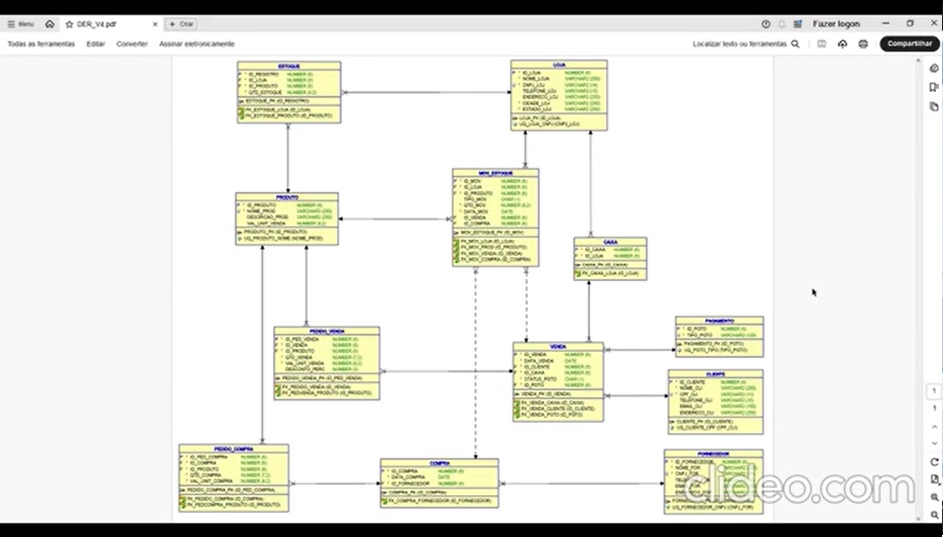Open the notifications bell icon
The width and height of the screenshot is (943, 537).
coord(782,23)
